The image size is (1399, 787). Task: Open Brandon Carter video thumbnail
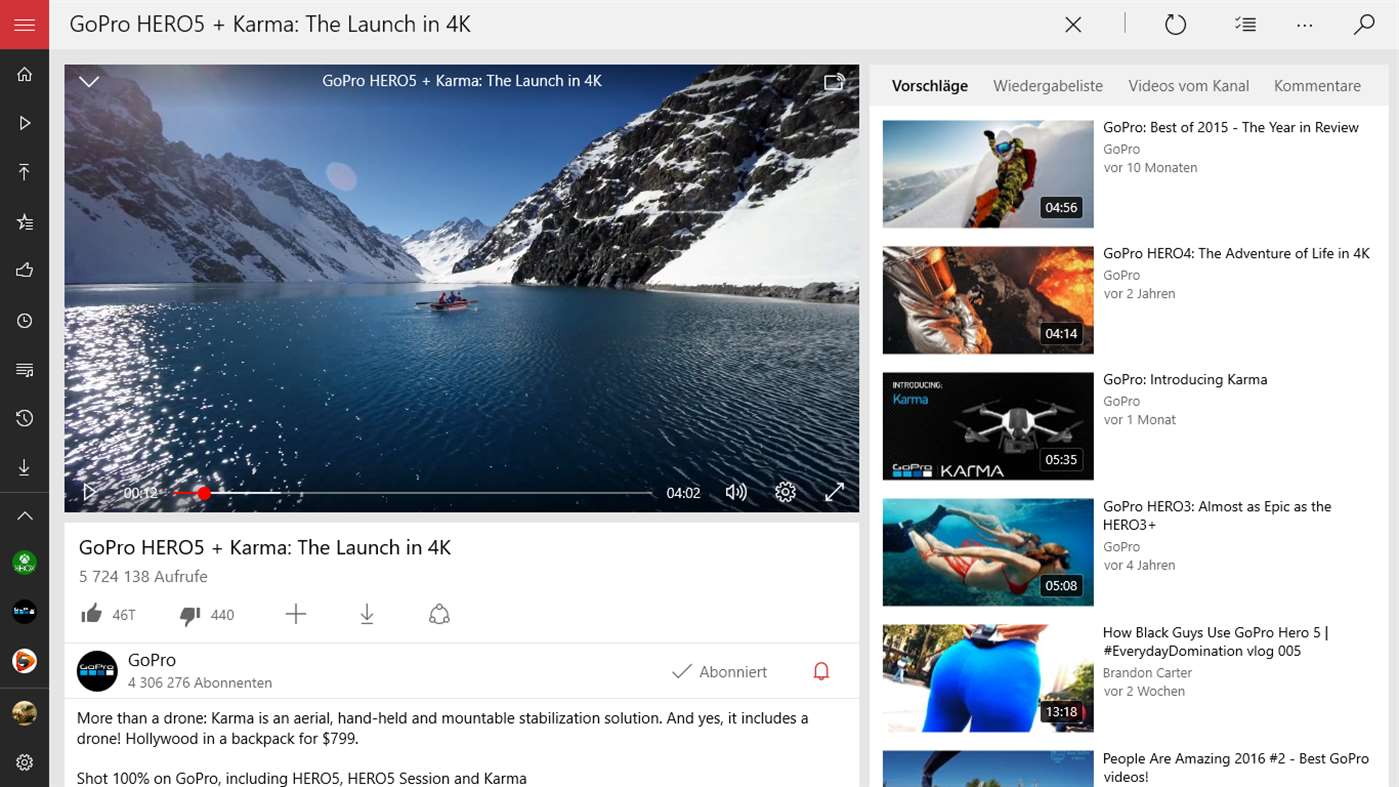pyautogui.click(x=988, y=678)
